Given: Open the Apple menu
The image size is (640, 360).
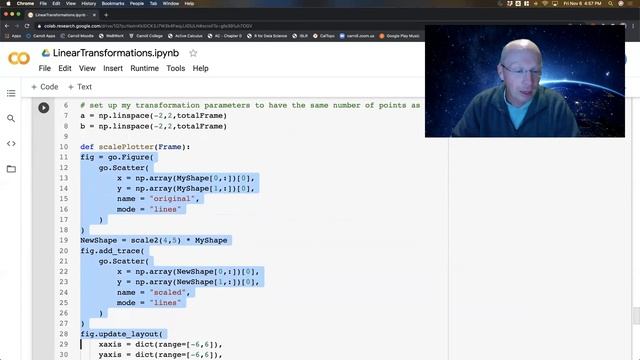Looking at the screenshot, I should click(8, 3).
